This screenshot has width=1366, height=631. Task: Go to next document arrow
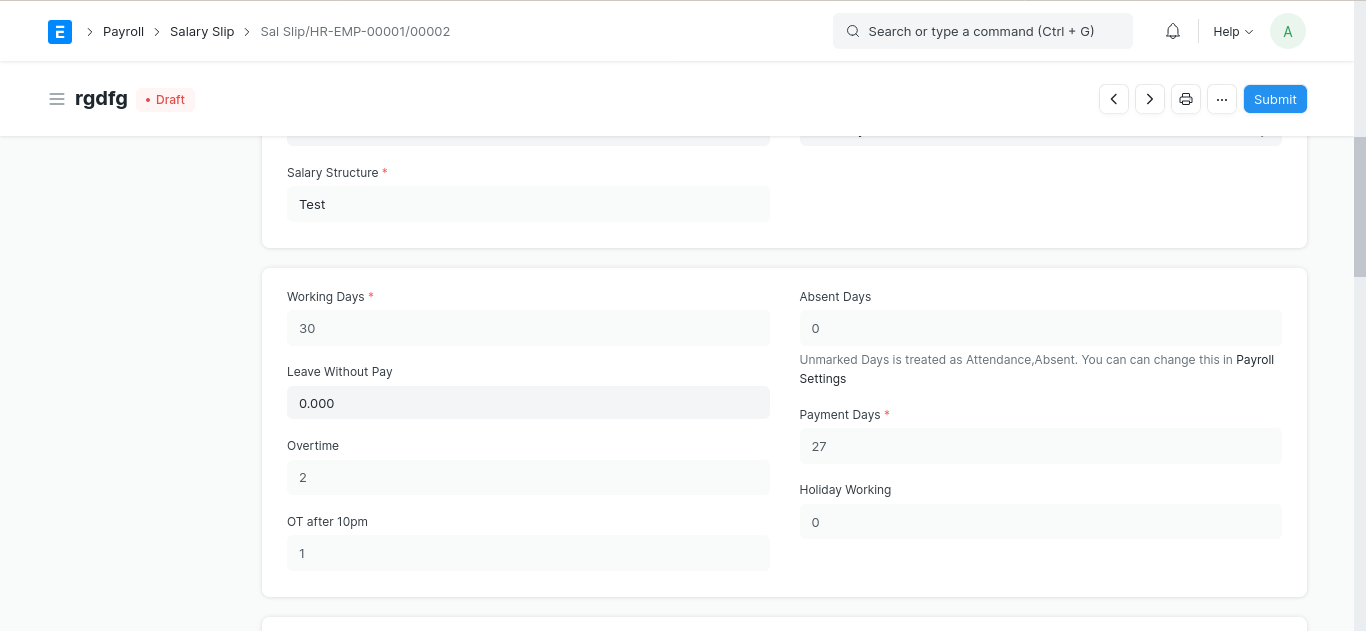click(x=1150, y=99)
